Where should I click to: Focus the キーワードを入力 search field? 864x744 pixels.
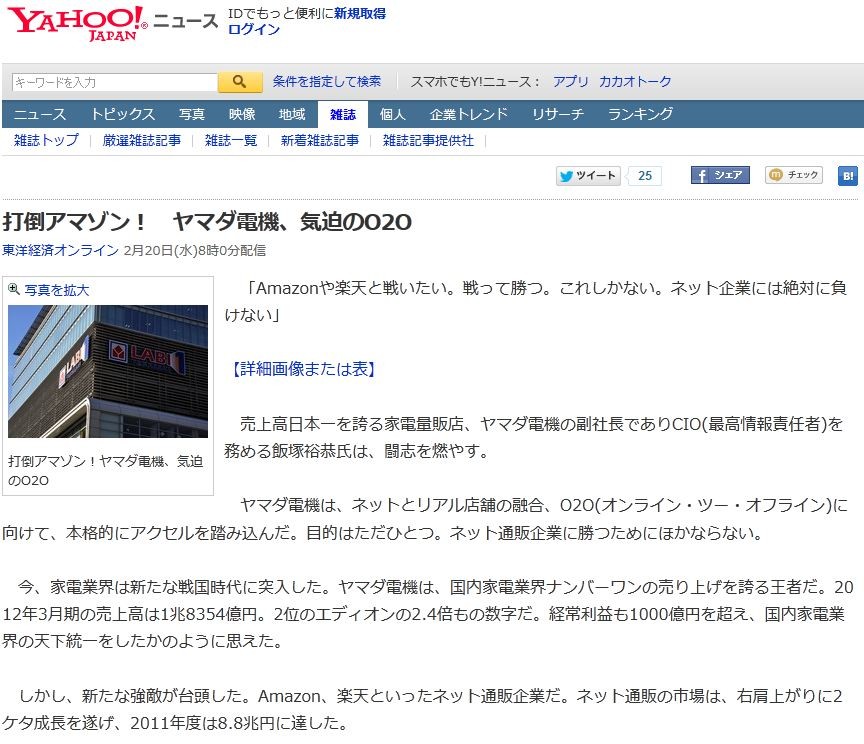coord(115,82)
